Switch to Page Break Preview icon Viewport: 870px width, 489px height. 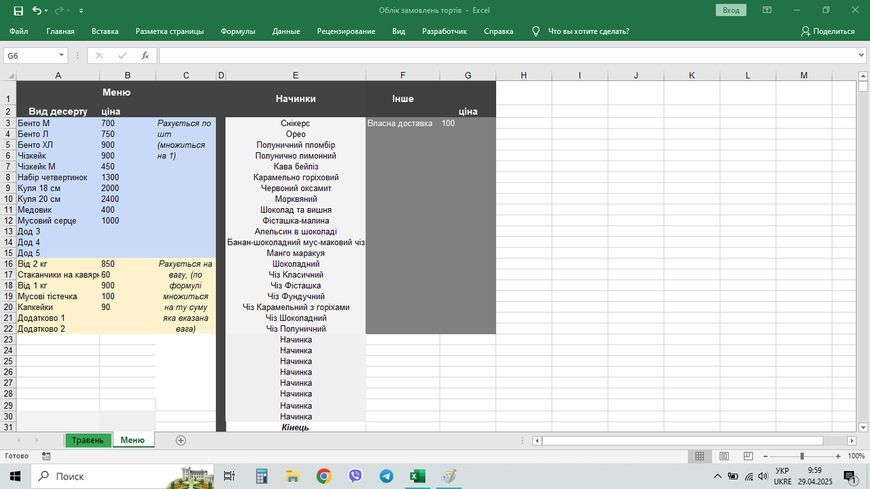[x=748, y=456]
